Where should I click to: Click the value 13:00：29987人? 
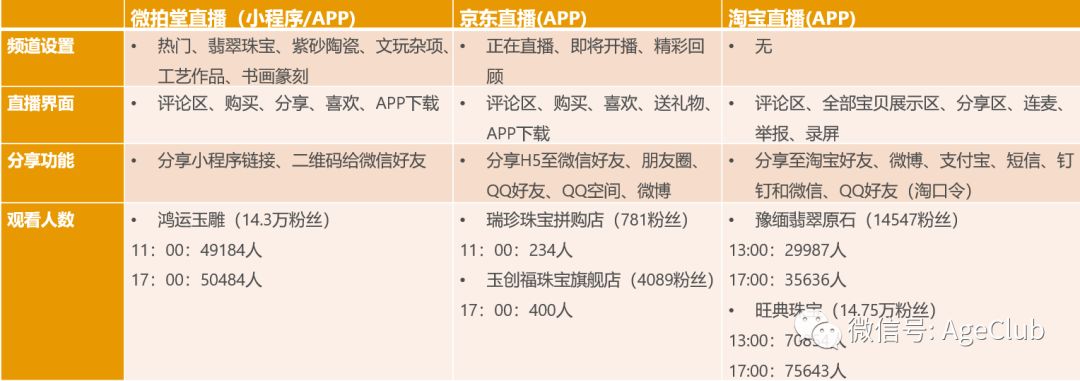[x=787, y=250]
